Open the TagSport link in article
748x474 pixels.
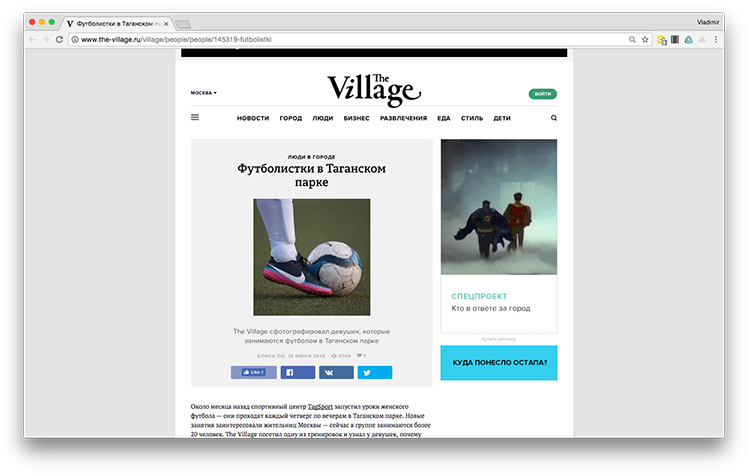click(320, 407)
